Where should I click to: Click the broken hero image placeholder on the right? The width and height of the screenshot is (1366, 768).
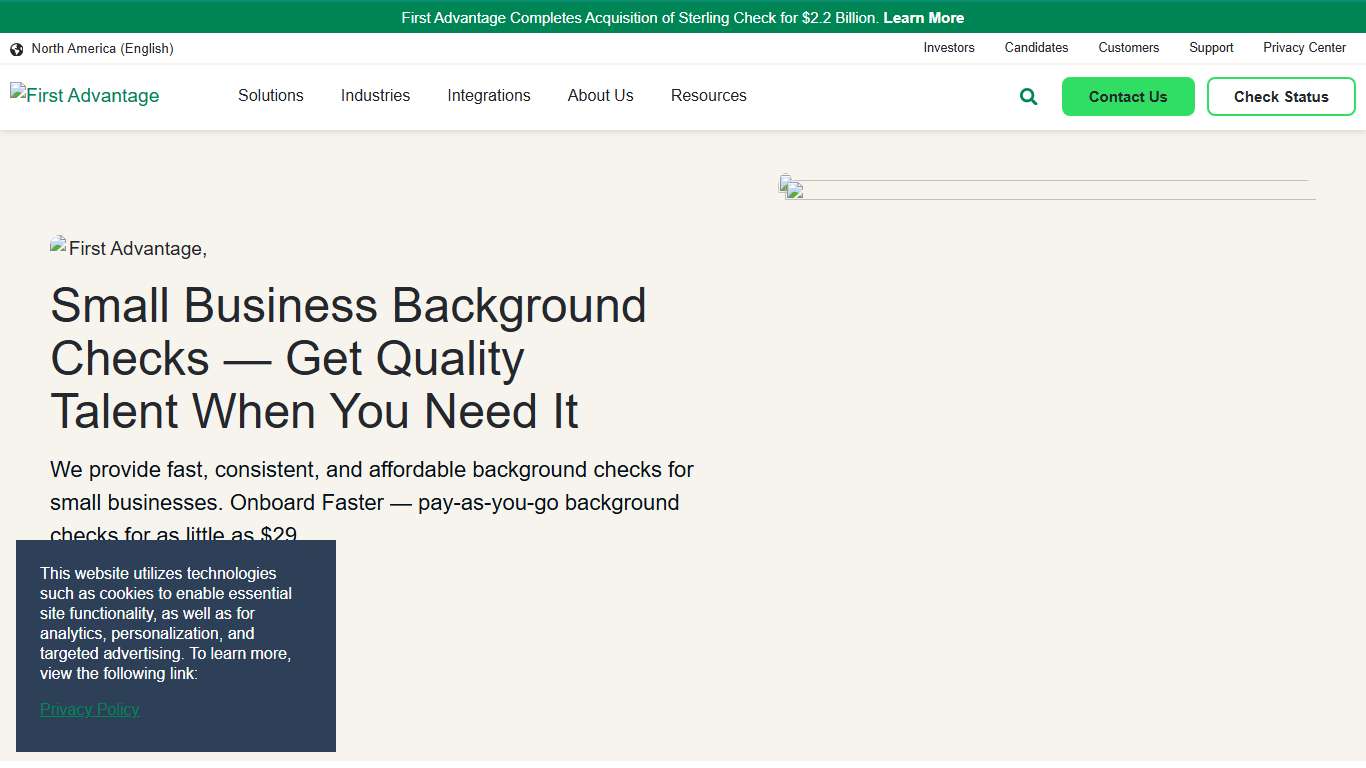(x=789, y=186)
